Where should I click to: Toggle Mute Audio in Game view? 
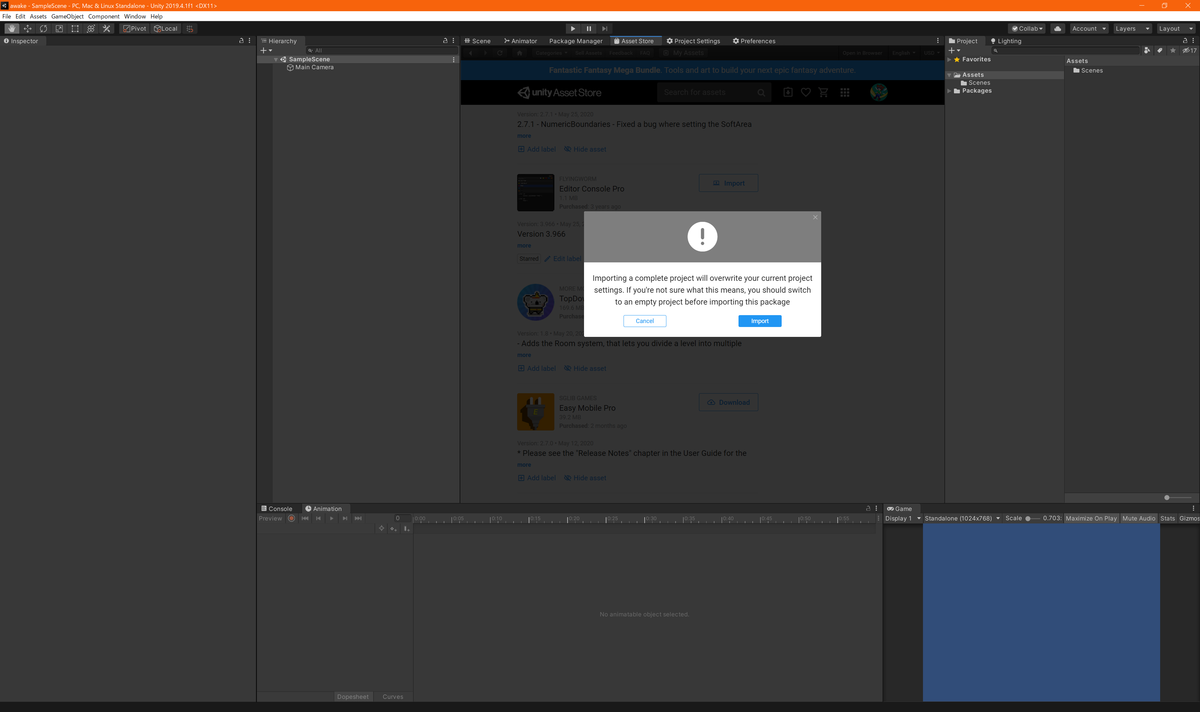1139,518
